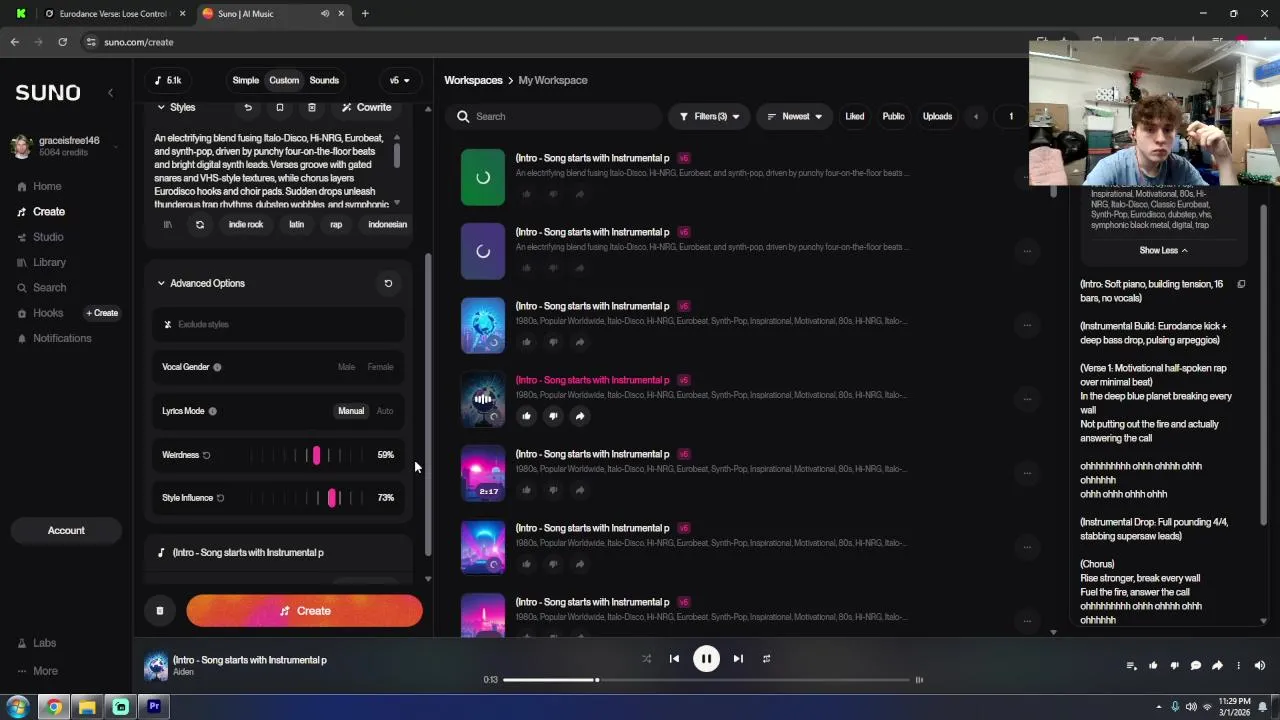The image size is (1280, 720).
Task: Open Chrome in the Windows taskbar
Action: [x=54, y=707]
